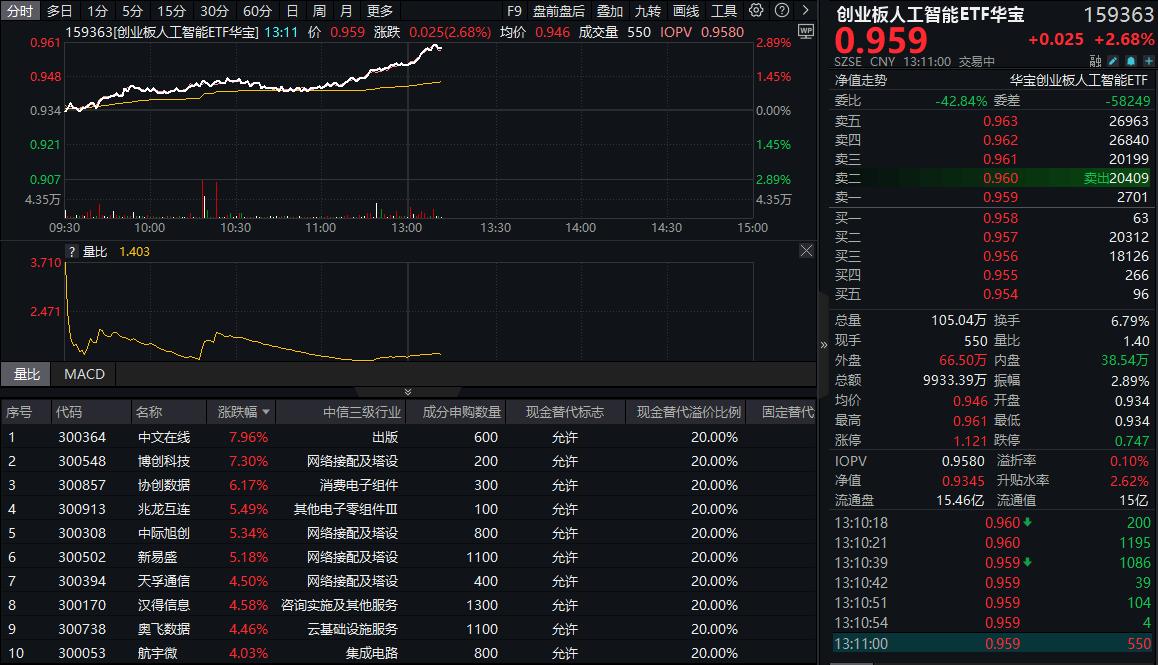Click the help question-mark icon in the toolbar

(780, 12)
